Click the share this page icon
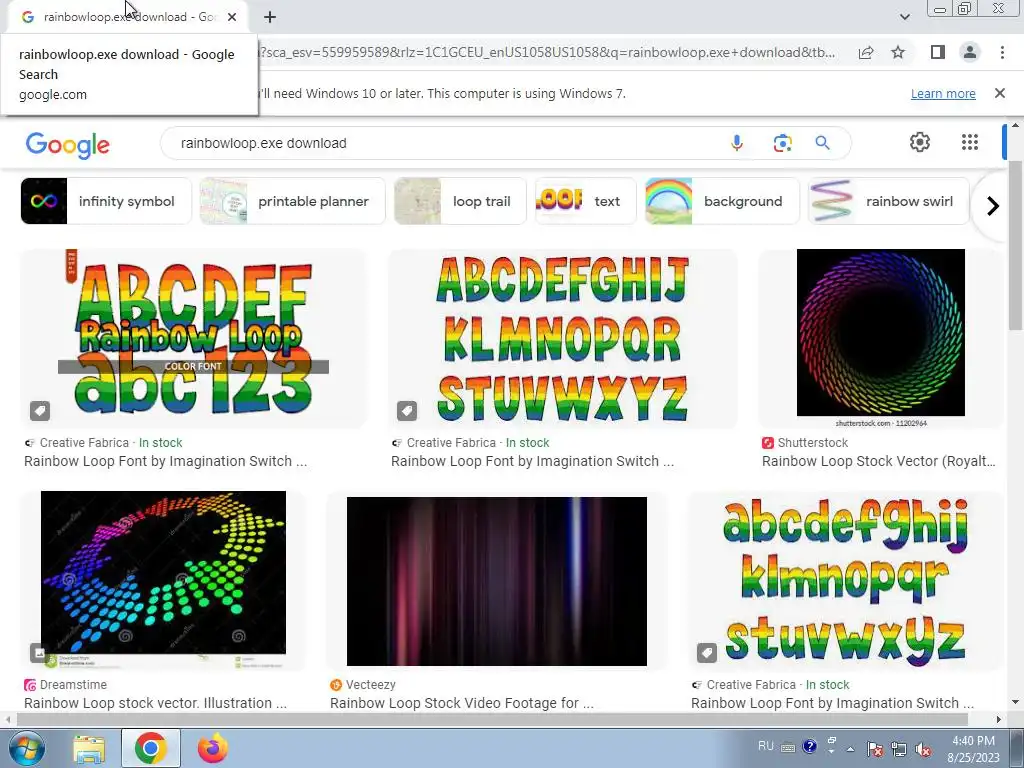The height and width of the screenshot is (768, 1024). coord(866,53)
